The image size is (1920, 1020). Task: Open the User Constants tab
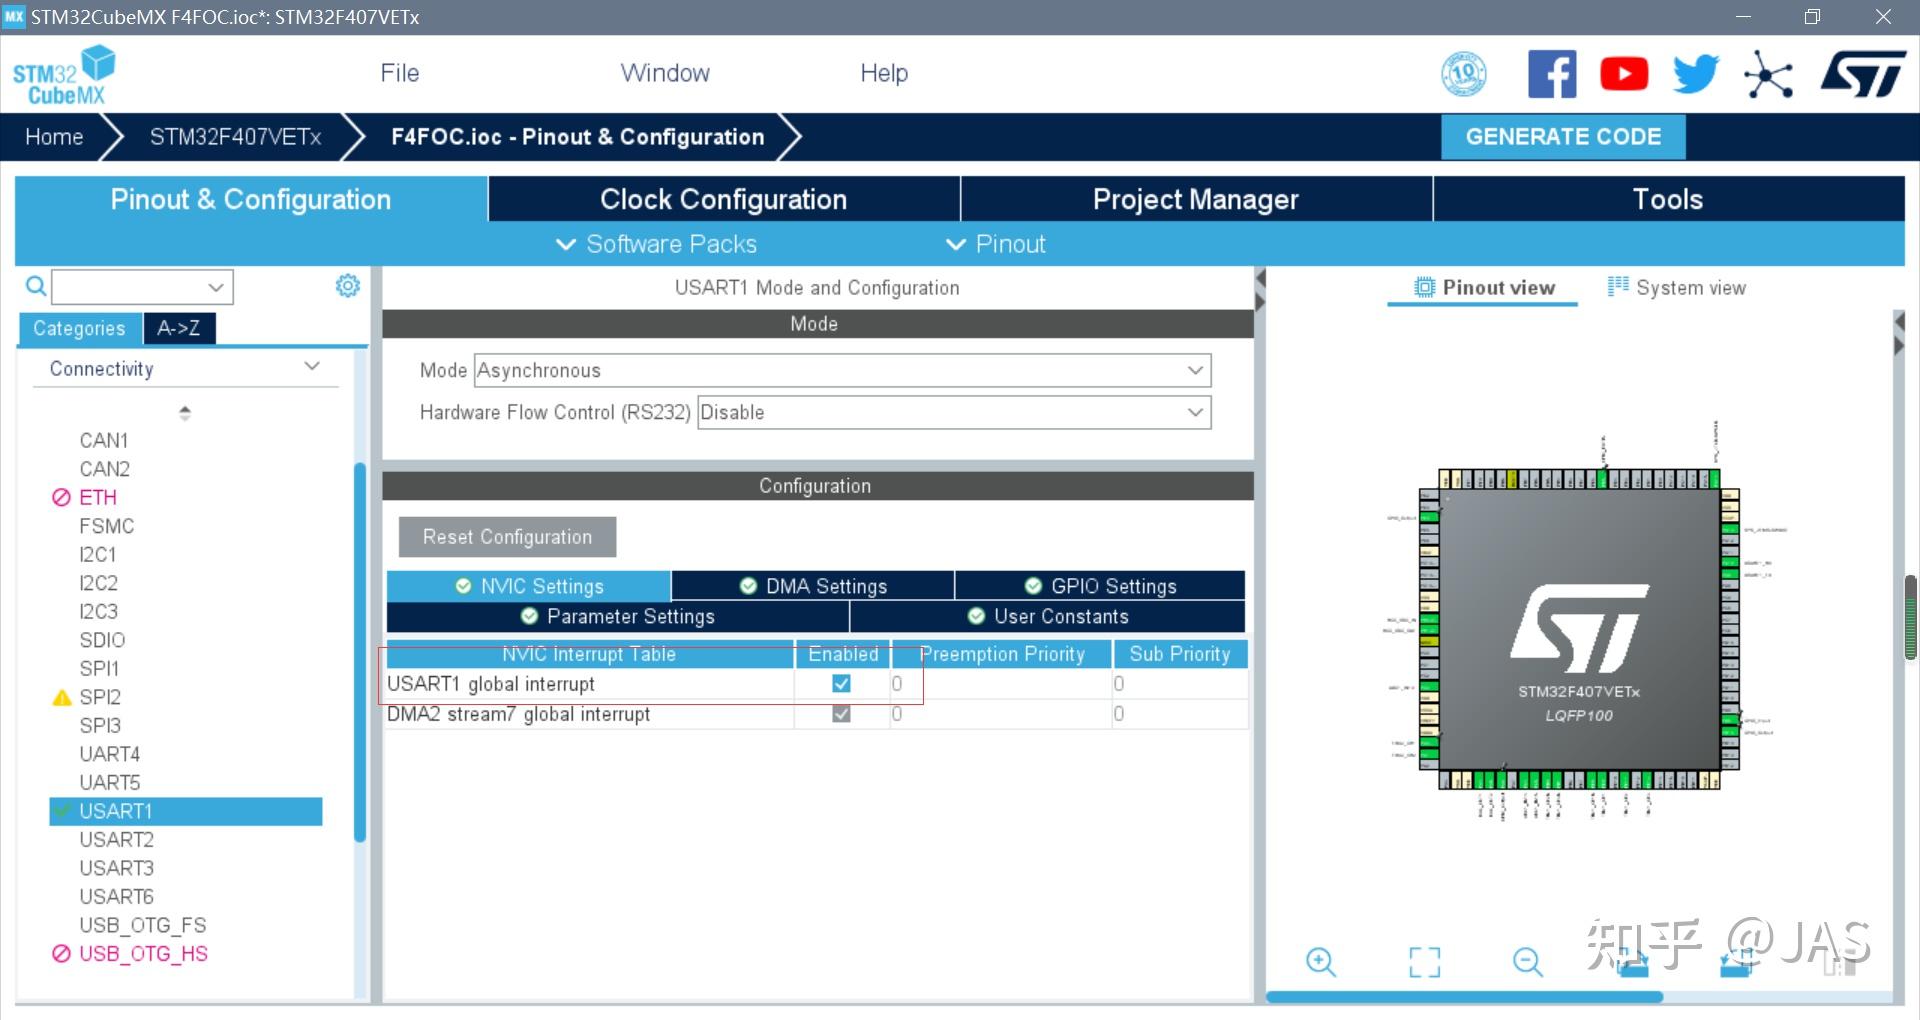(1048, 616)
